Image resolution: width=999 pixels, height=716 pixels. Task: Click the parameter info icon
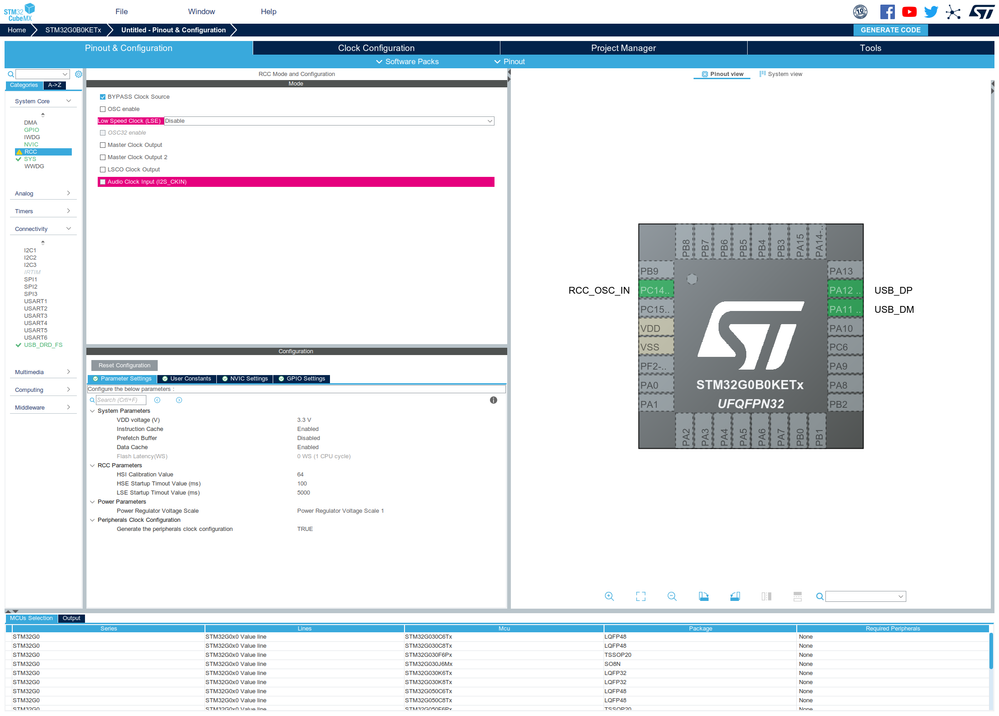(493, 400)
